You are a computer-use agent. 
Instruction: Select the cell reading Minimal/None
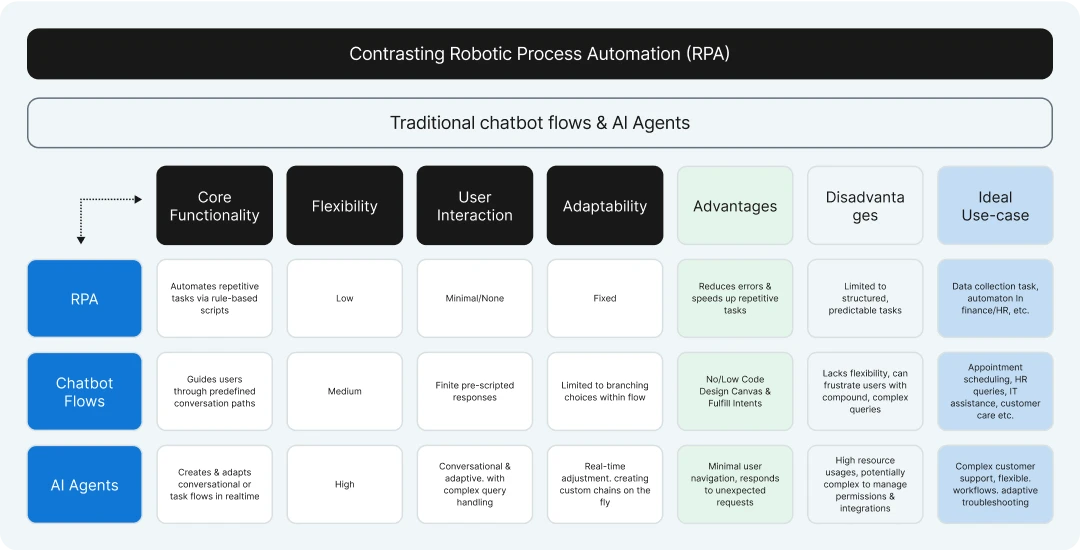(475, 299)
